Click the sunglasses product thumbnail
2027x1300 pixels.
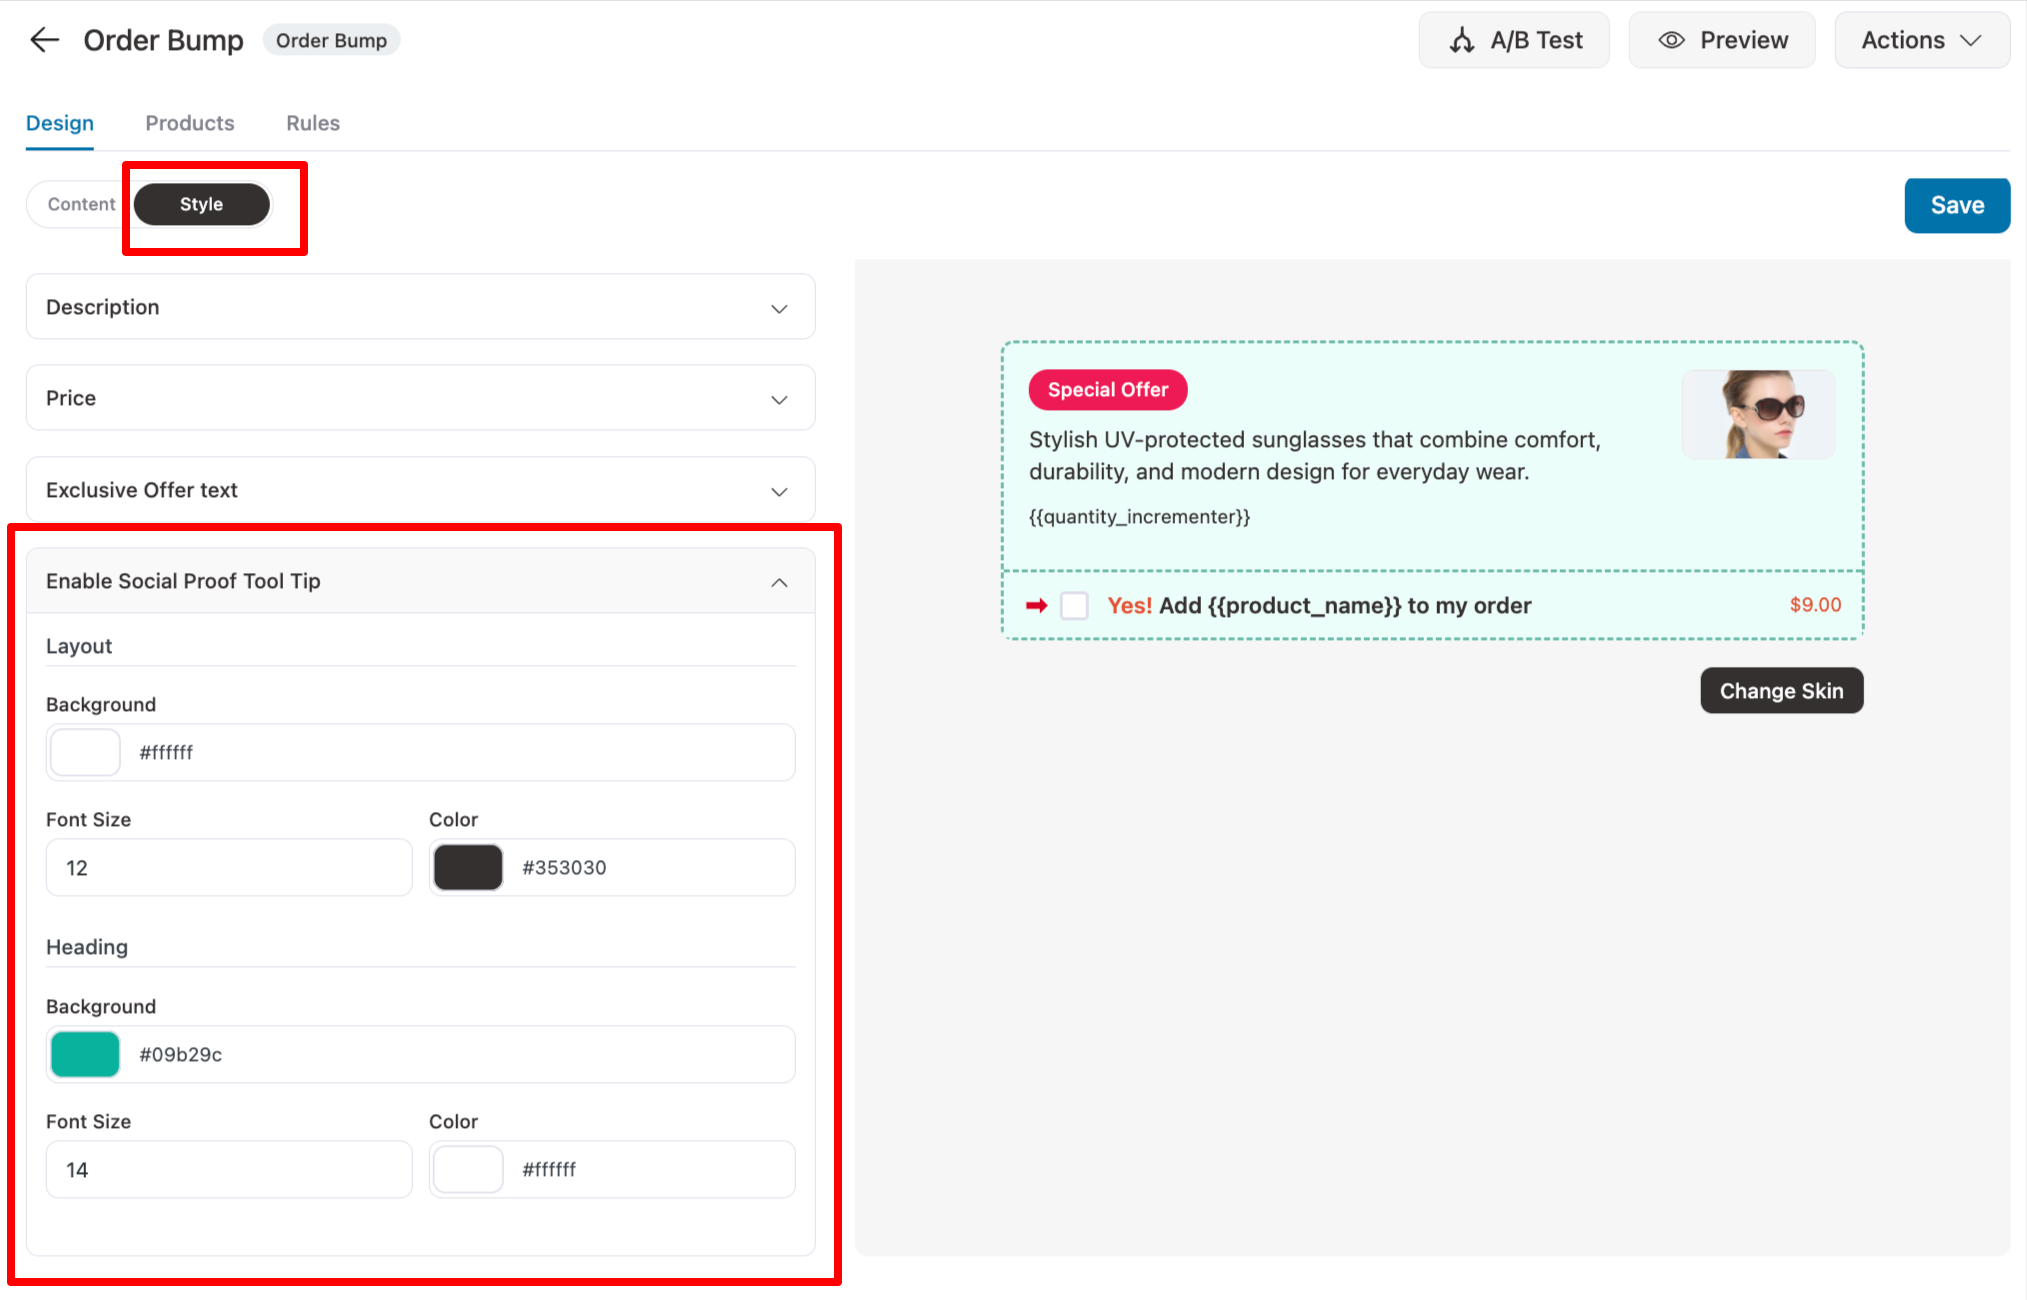click(1758, 413)
